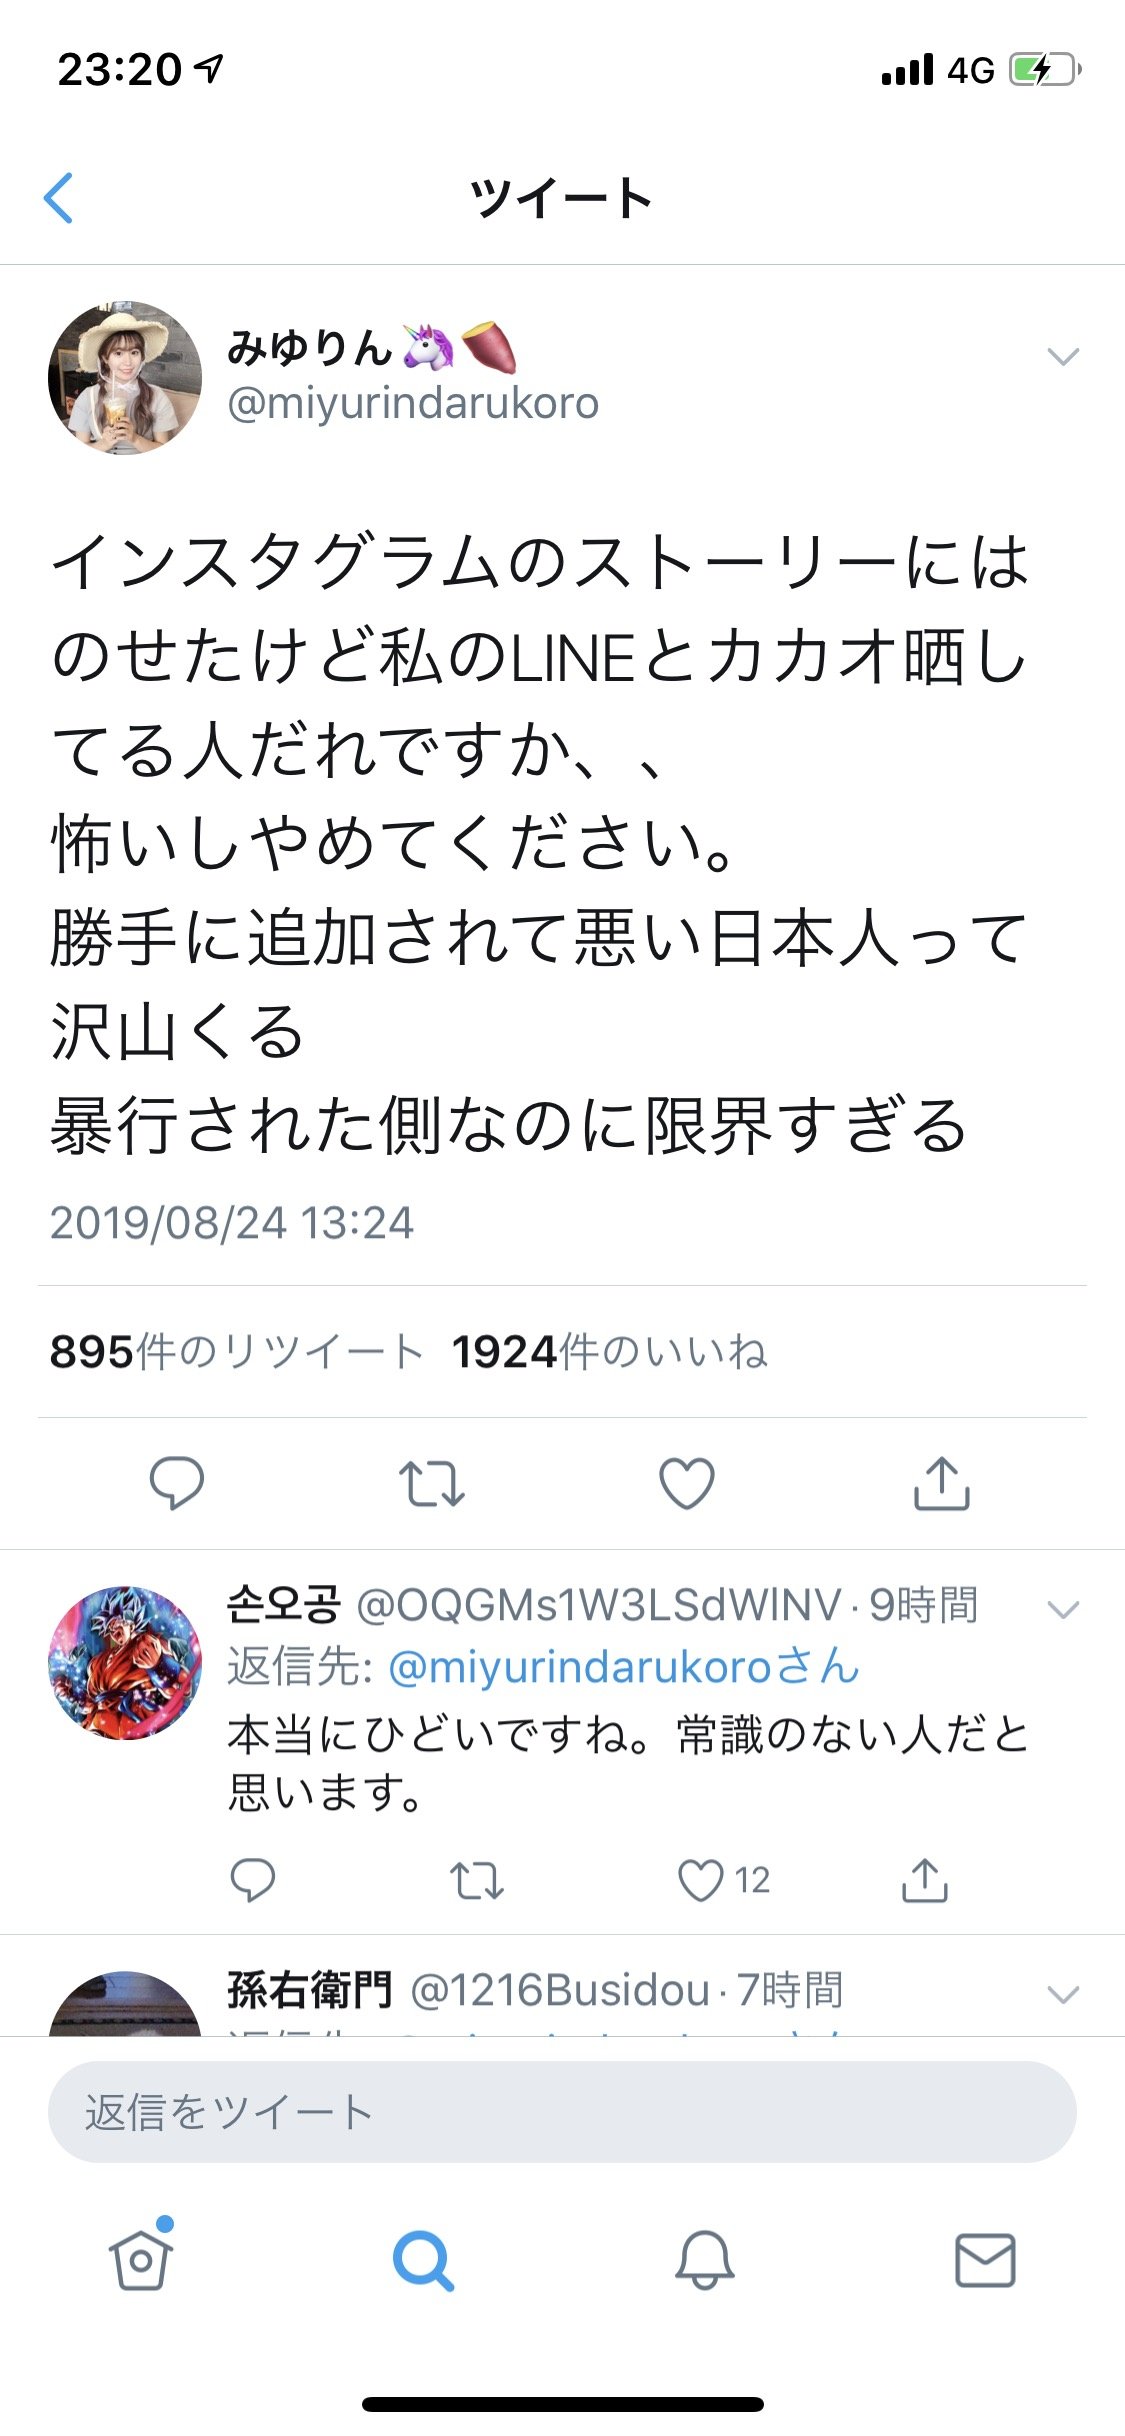Open the Search tab
This screenshot has width=1125, height=2436.
[423, 2261]
